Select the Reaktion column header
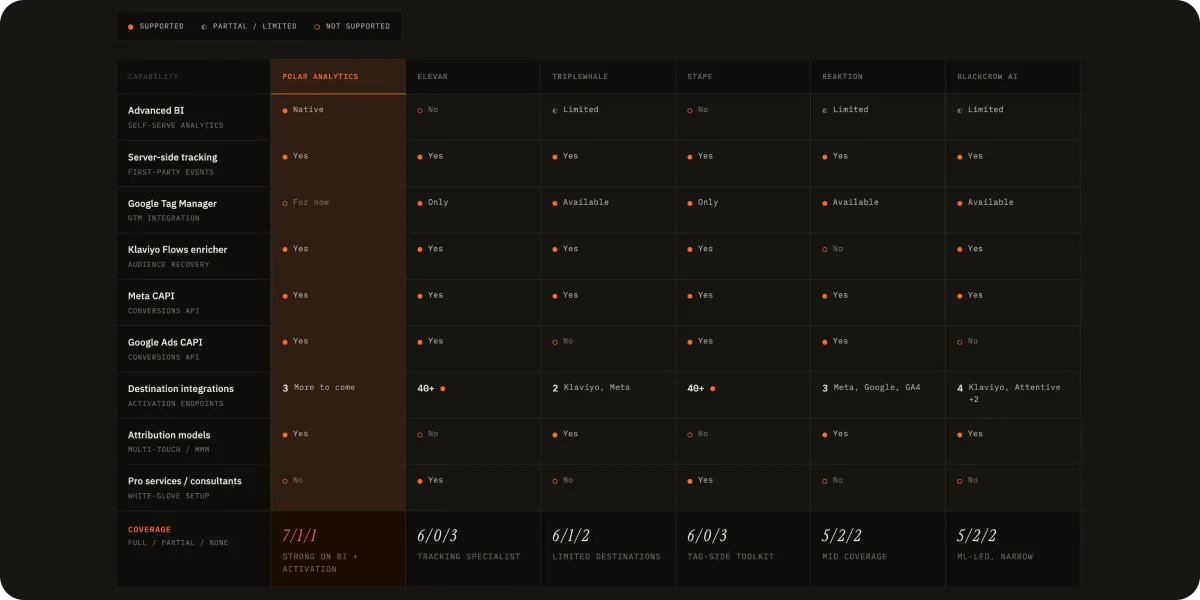 click(x=878, y=77)
